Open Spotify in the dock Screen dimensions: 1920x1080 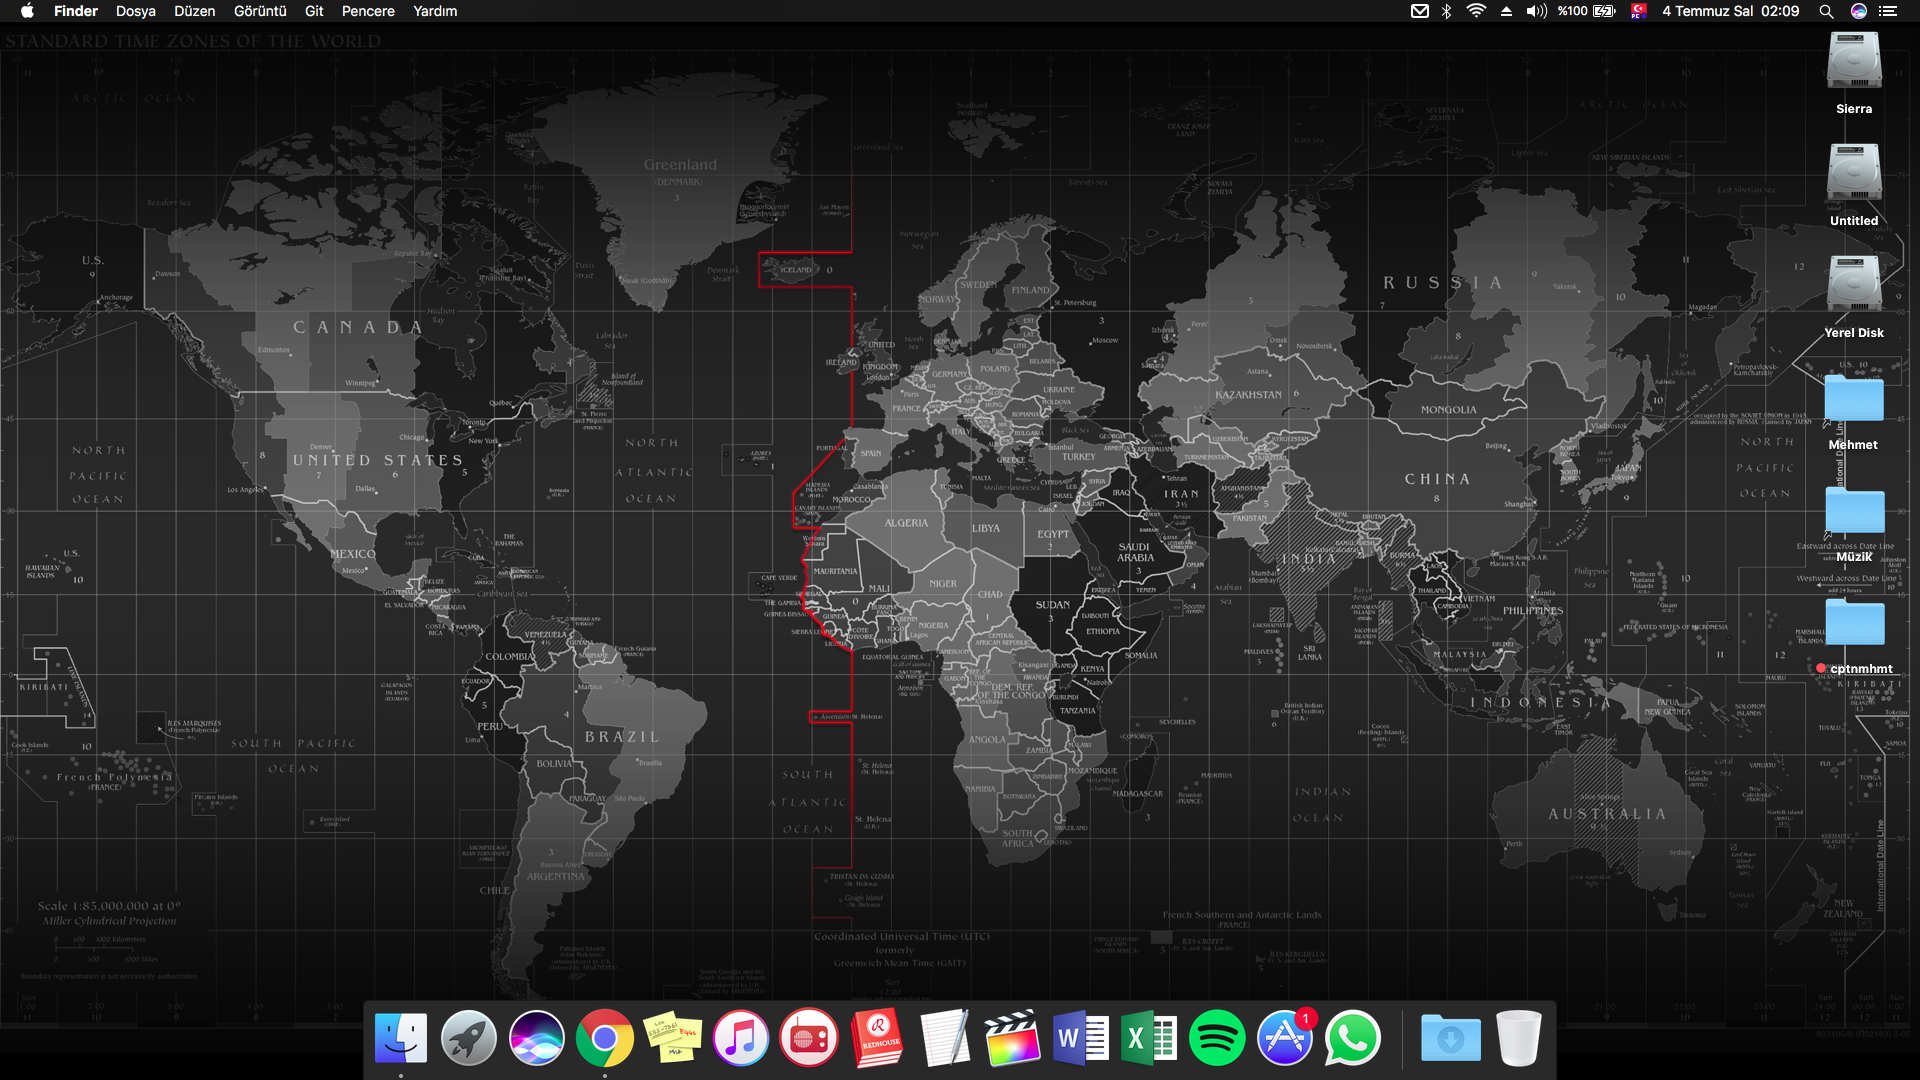[1216, 1038]
